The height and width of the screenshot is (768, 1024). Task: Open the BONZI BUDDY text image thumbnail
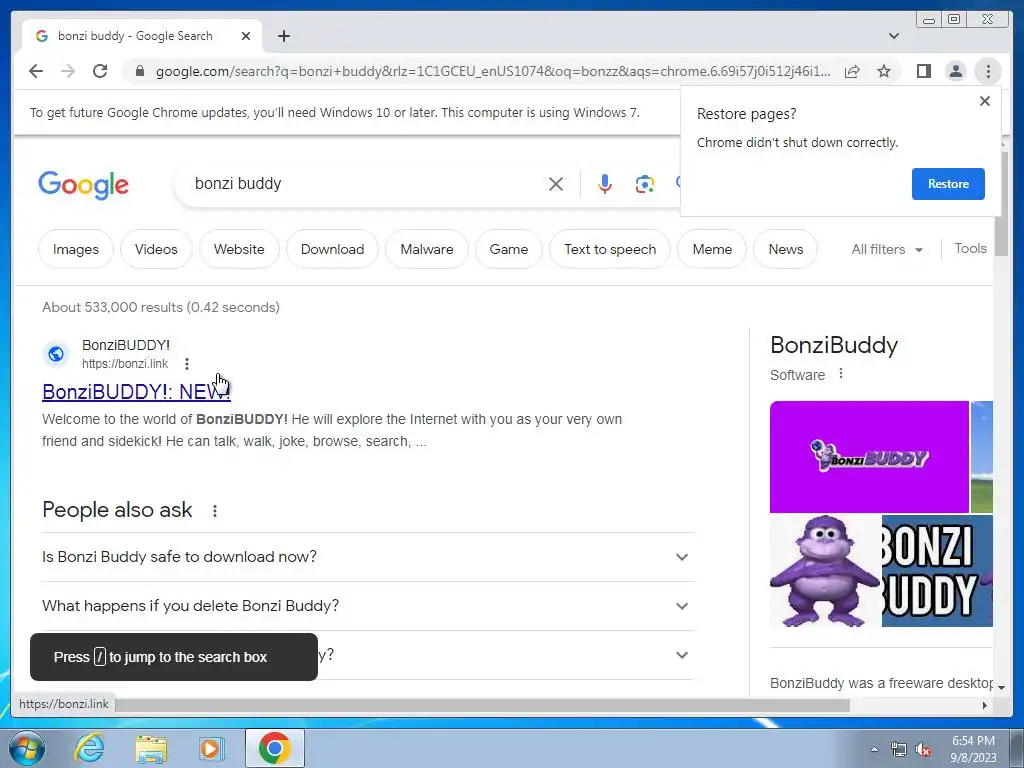point(937,571)
